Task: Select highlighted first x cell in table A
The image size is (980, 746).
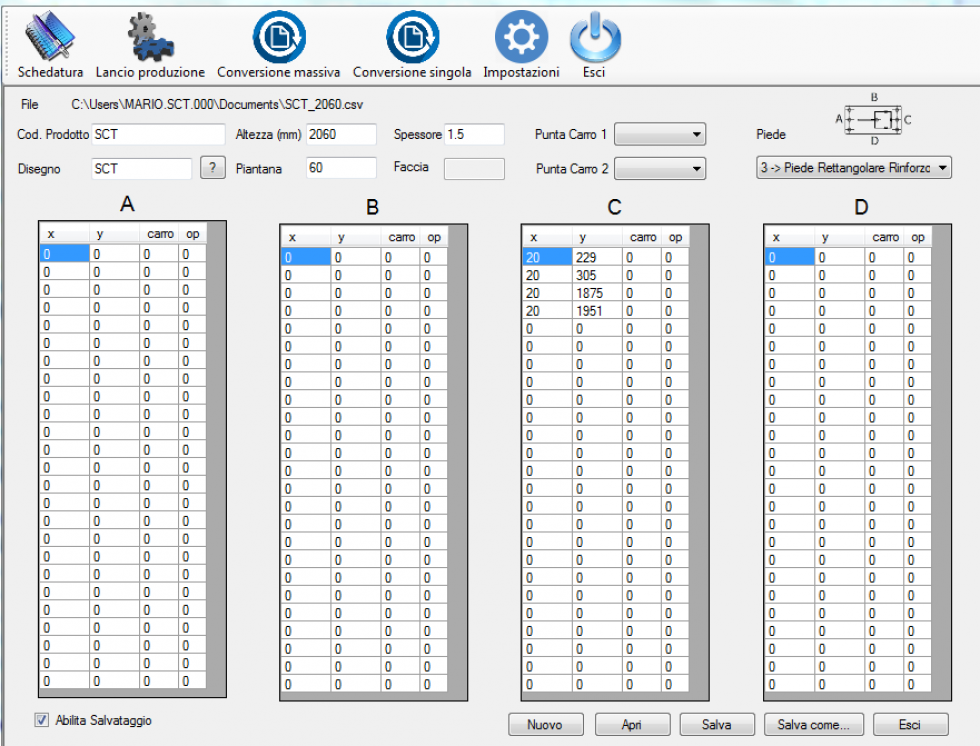Action: tap(64, 254)
